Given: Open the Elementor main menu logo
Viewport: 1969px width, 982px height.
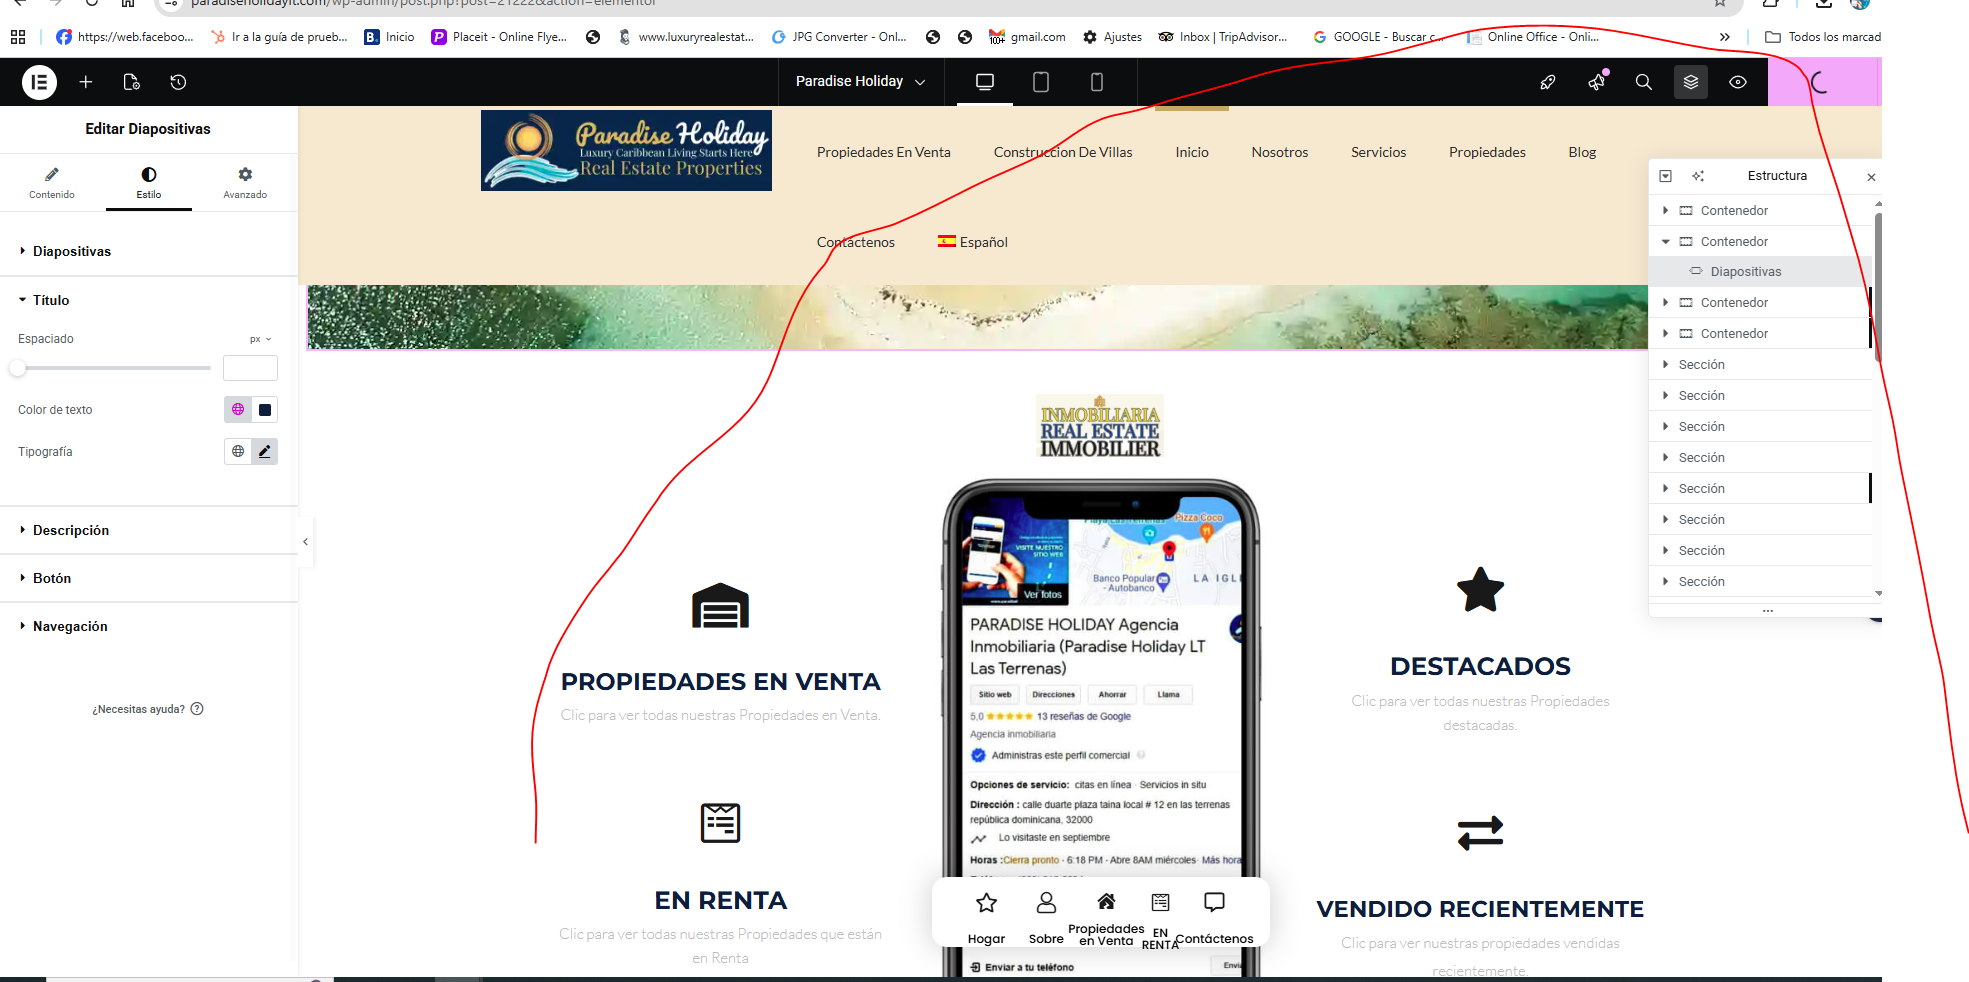Looking at the screenshot, I should [x=39, y=82].
